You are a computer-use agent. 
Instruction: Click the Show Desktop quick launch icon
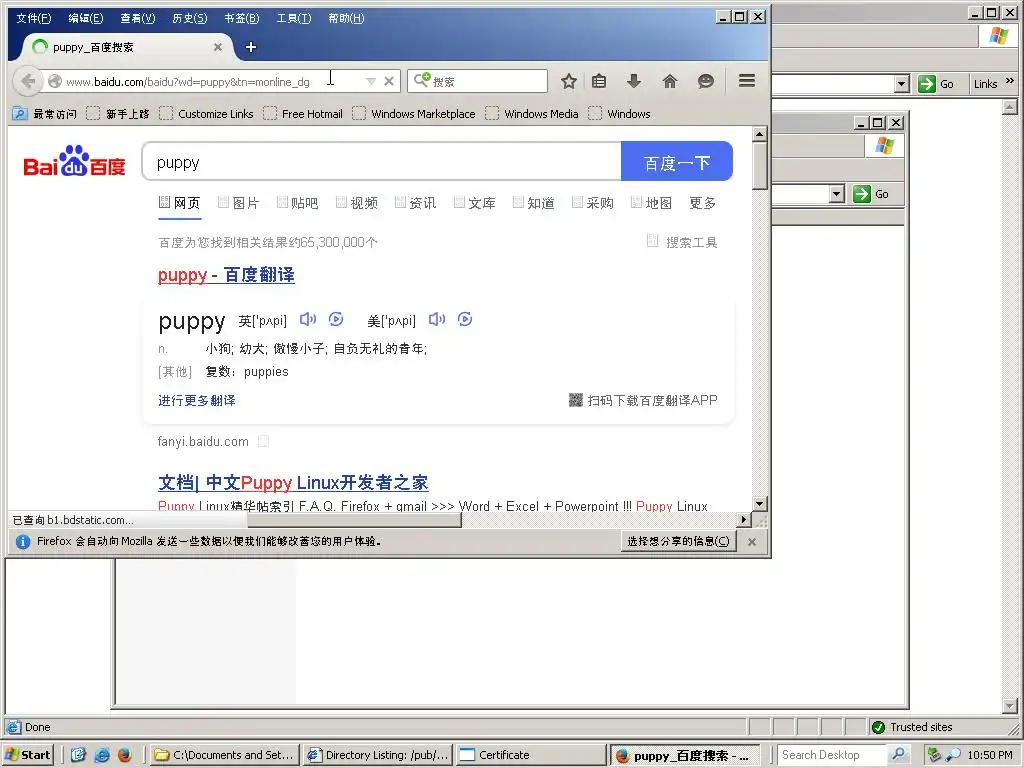click(78, 755)
